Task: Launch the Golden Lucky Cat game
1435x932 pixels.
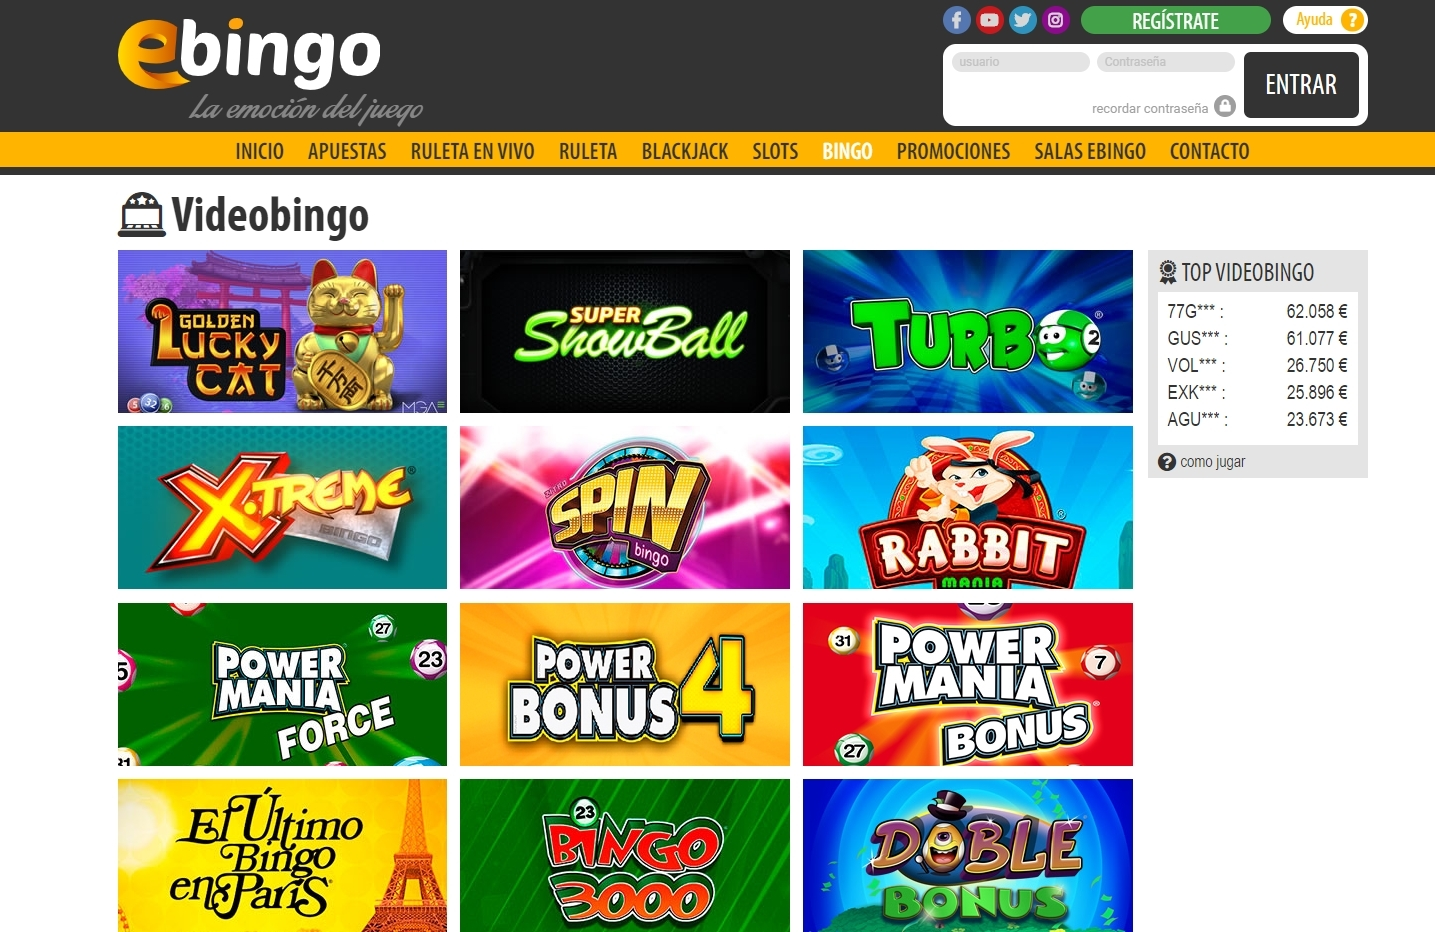Action: click(x=282, y=331)
